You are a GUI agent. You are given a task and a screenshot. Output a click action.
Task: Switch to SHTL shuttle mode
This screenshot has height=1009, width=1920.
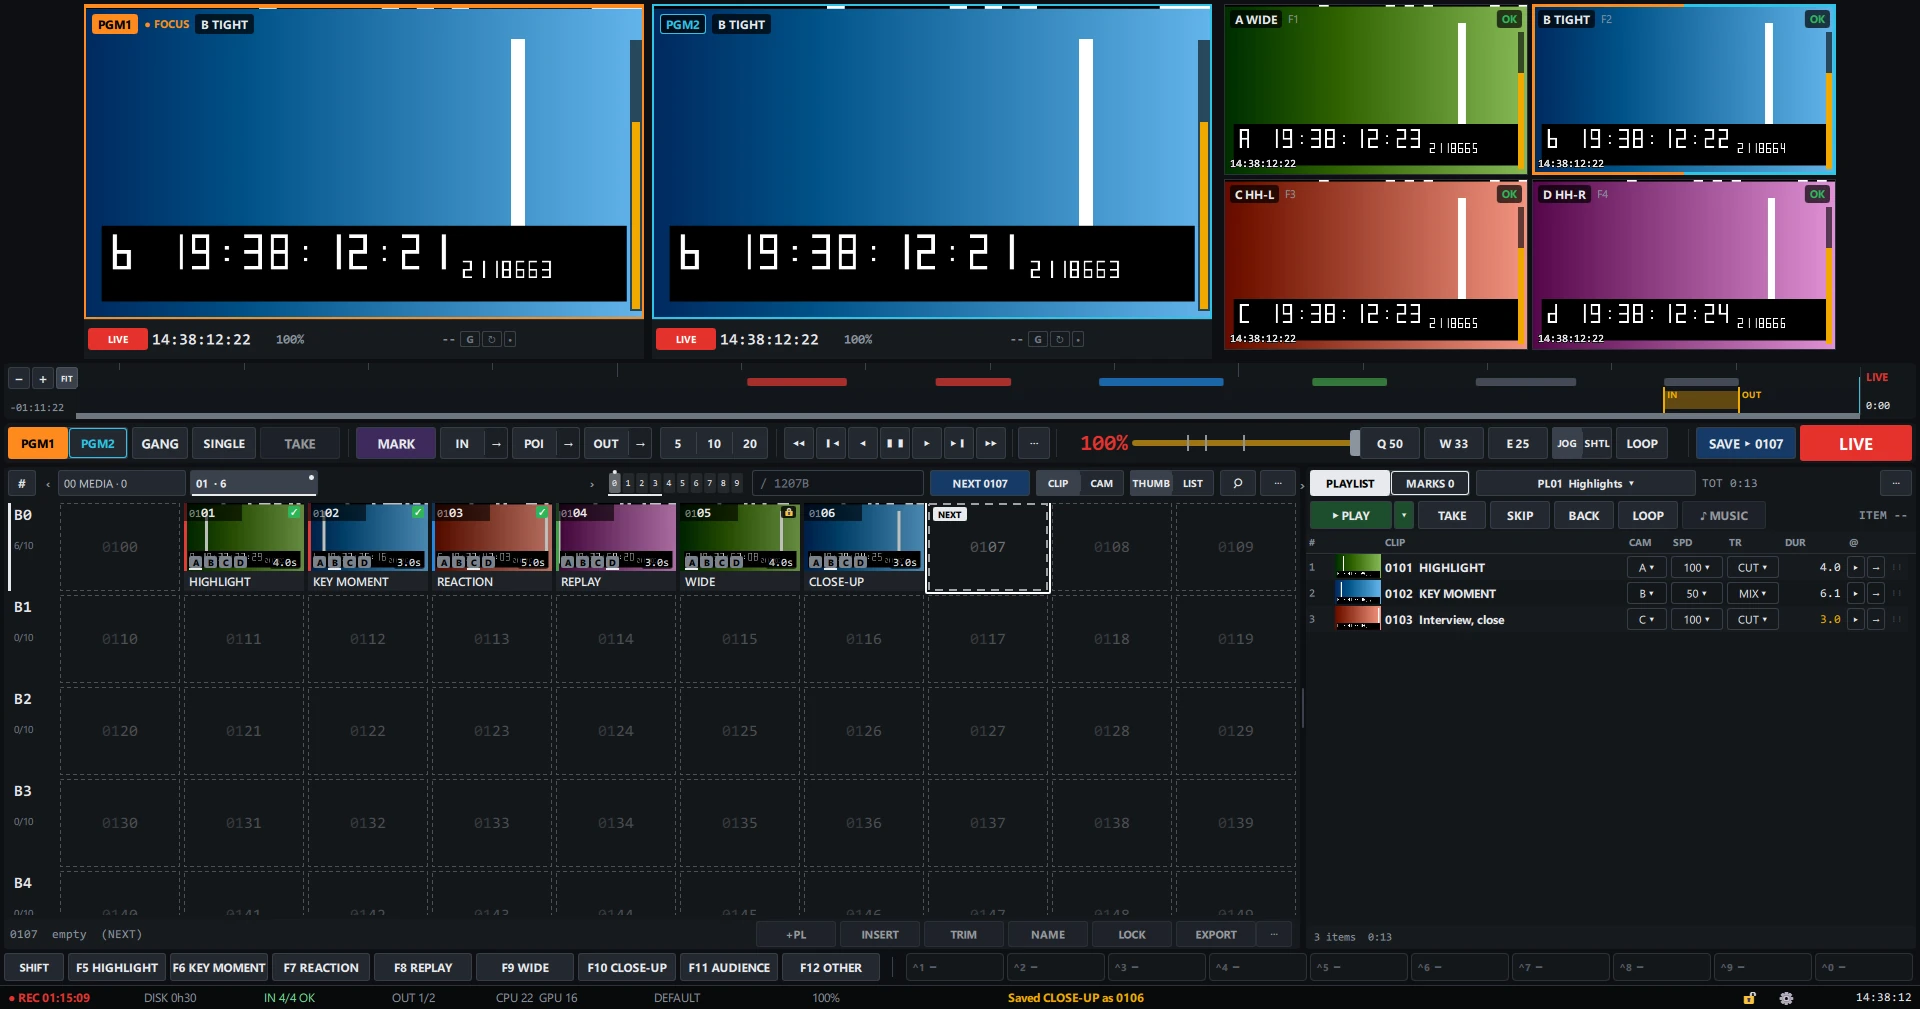(x=1597, y=444)
